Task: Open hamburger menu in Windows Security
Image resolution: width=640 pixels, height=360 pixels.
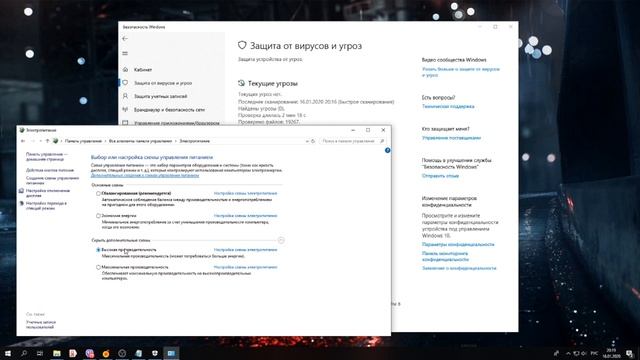Action: tap(125, 53)
